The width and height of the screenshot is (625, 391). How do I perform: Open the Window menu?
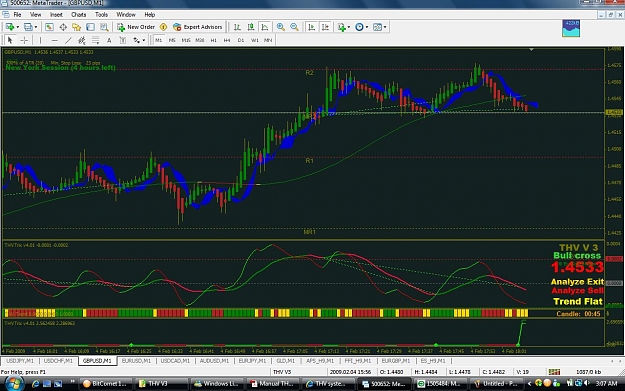click(x=126, y=15)
